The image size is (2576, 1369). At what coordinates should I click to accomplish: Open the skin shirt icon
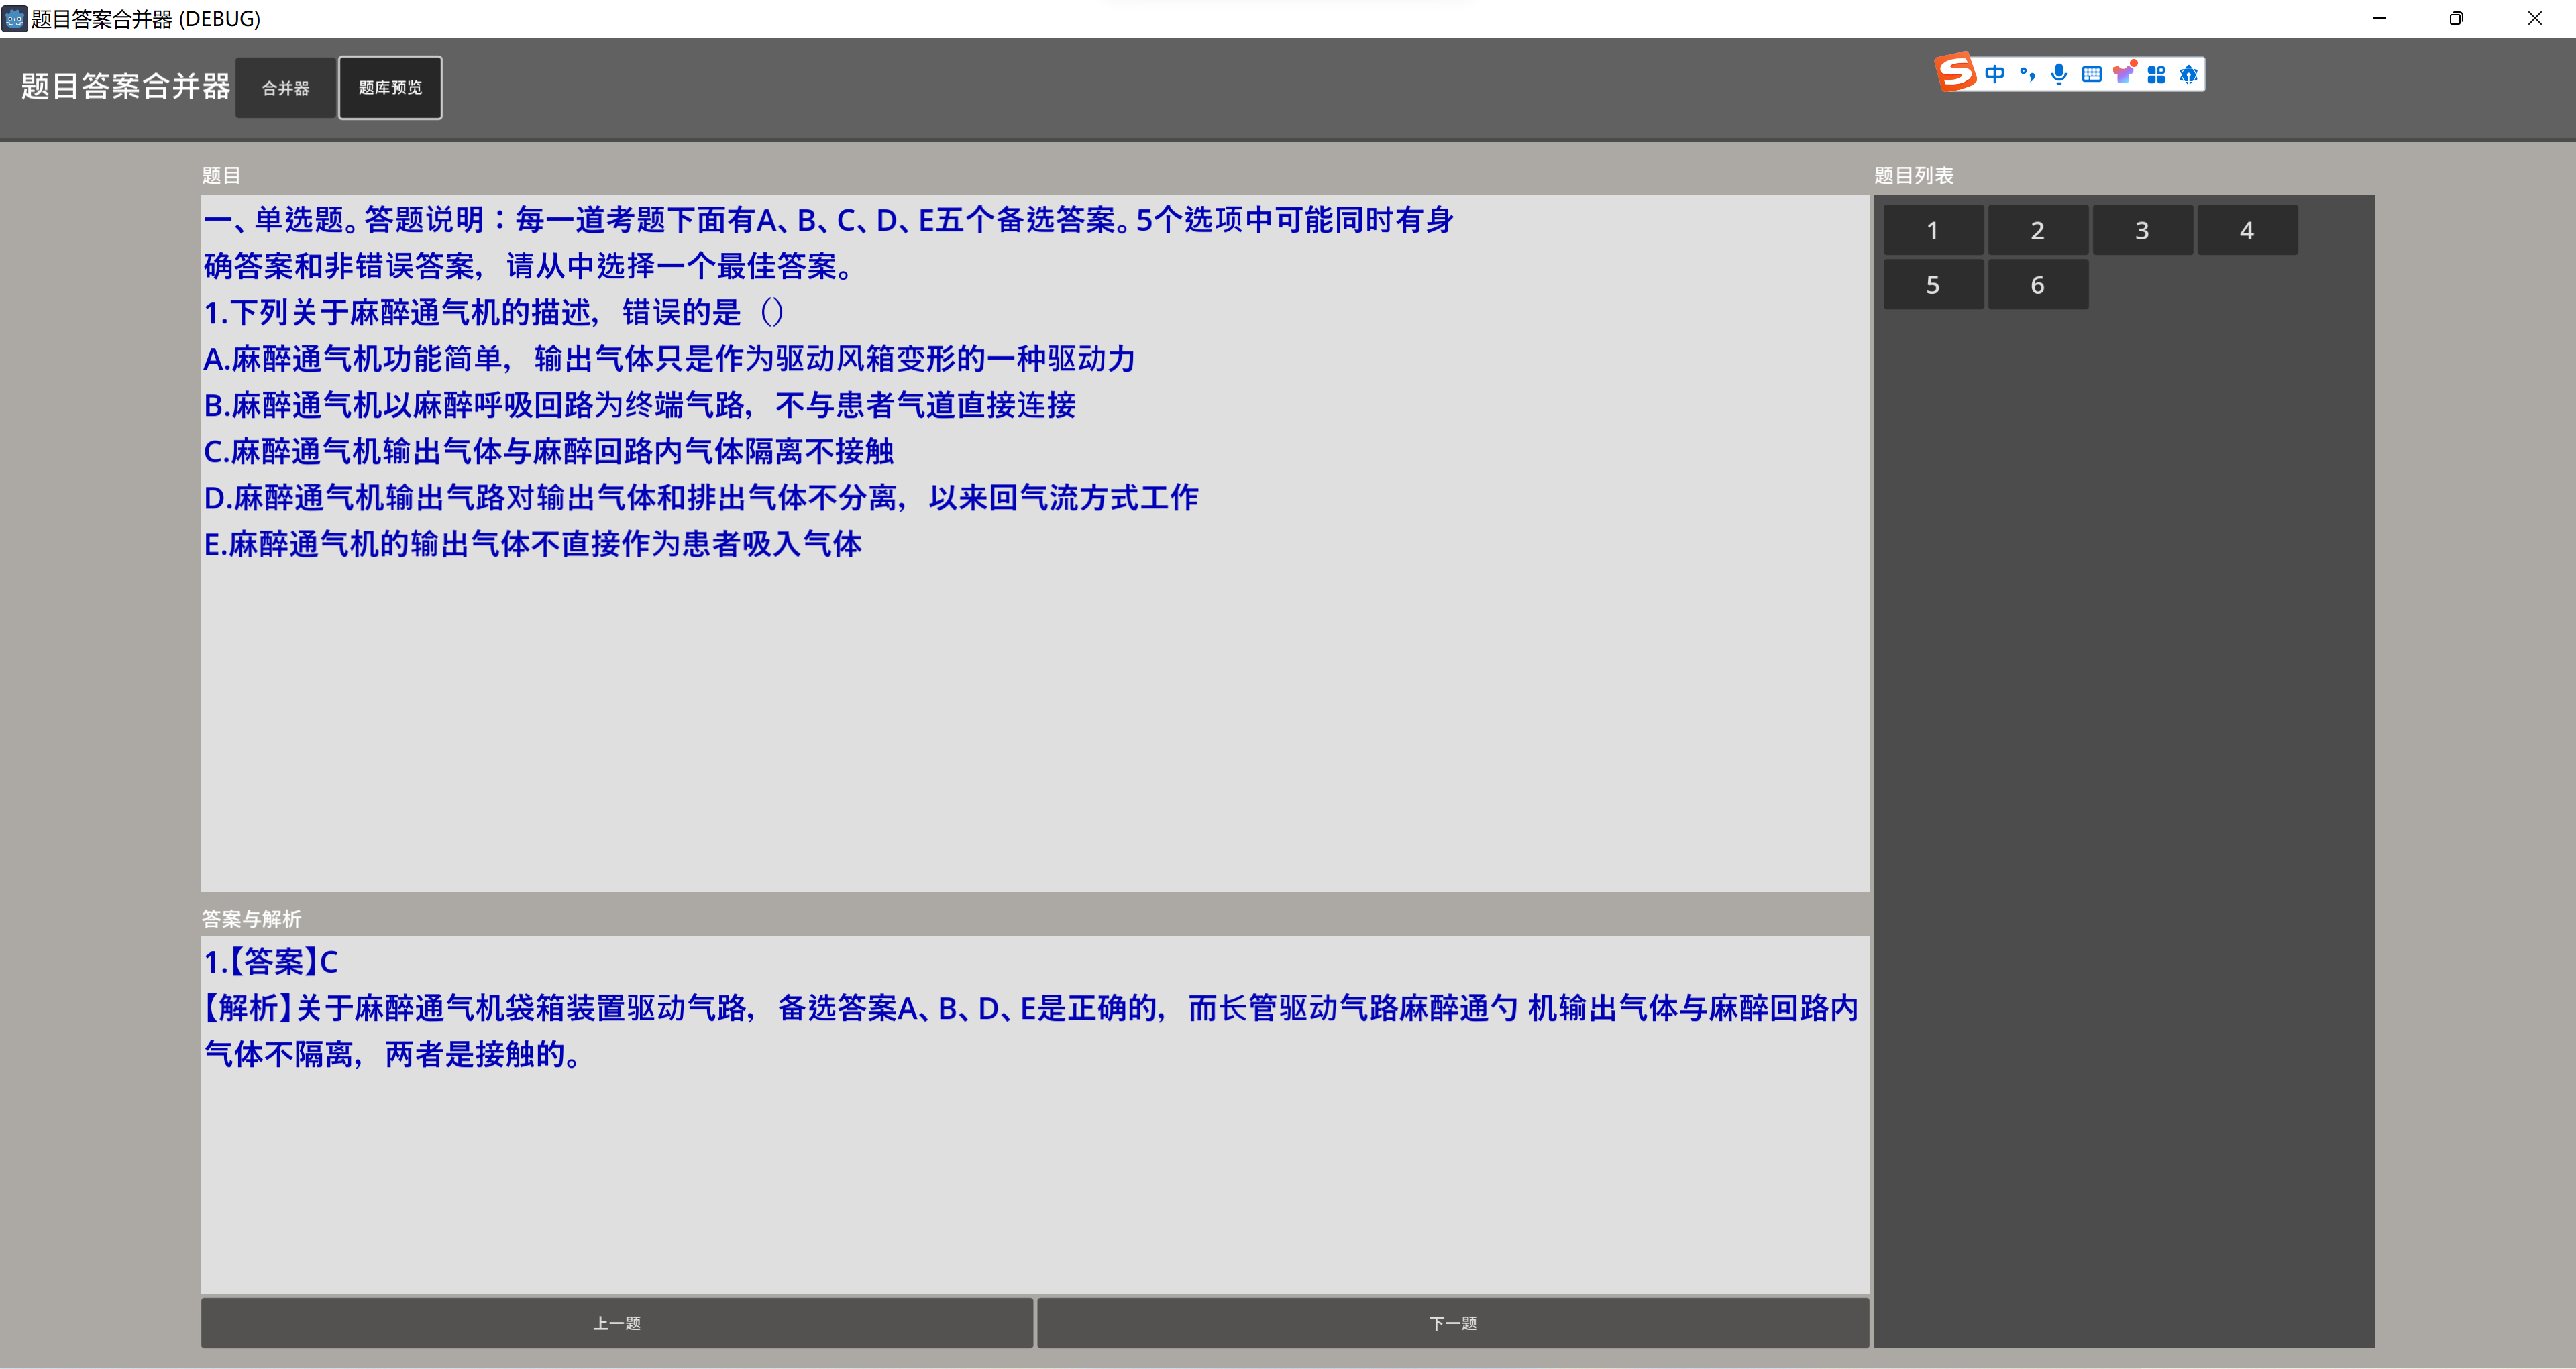click(2124, 74)
